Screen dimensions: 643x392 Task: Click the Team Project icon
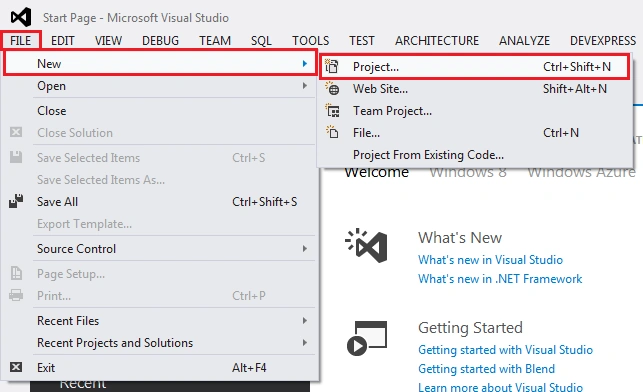pyautogui.click(x=332, y=111)
